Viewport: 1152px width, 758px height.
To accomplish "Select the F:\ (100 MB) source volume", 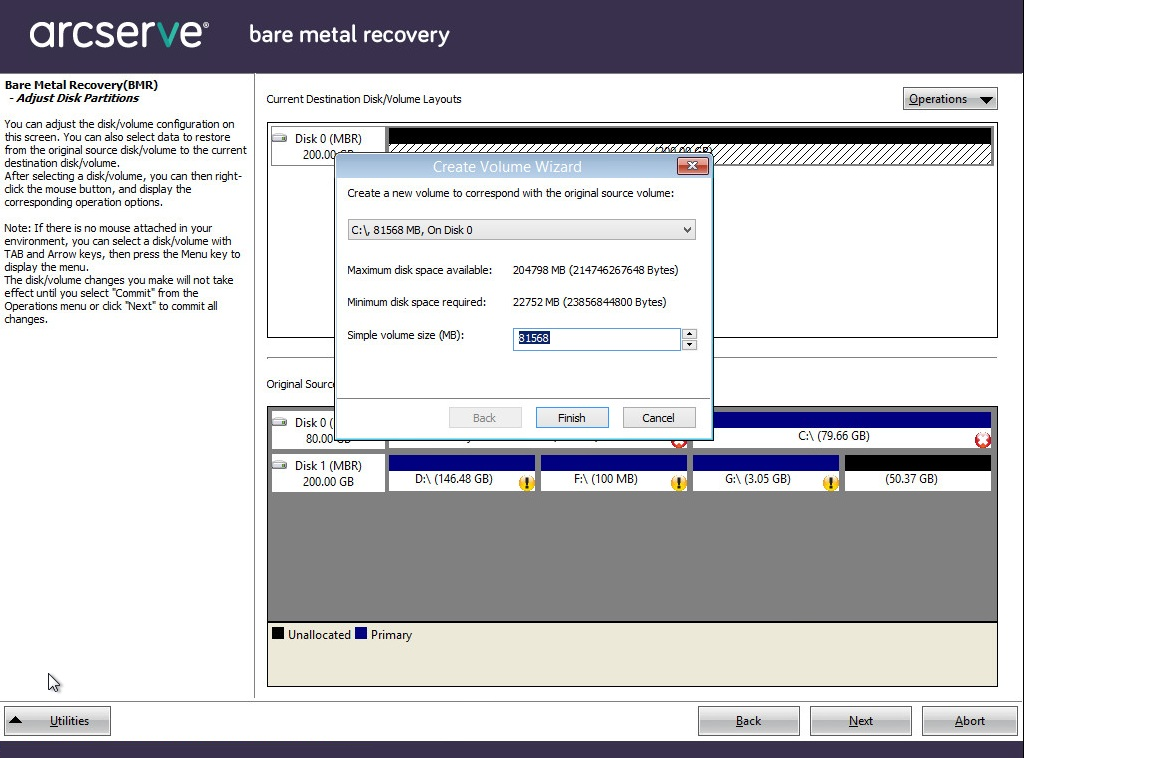I will click(x=613, y=473).
